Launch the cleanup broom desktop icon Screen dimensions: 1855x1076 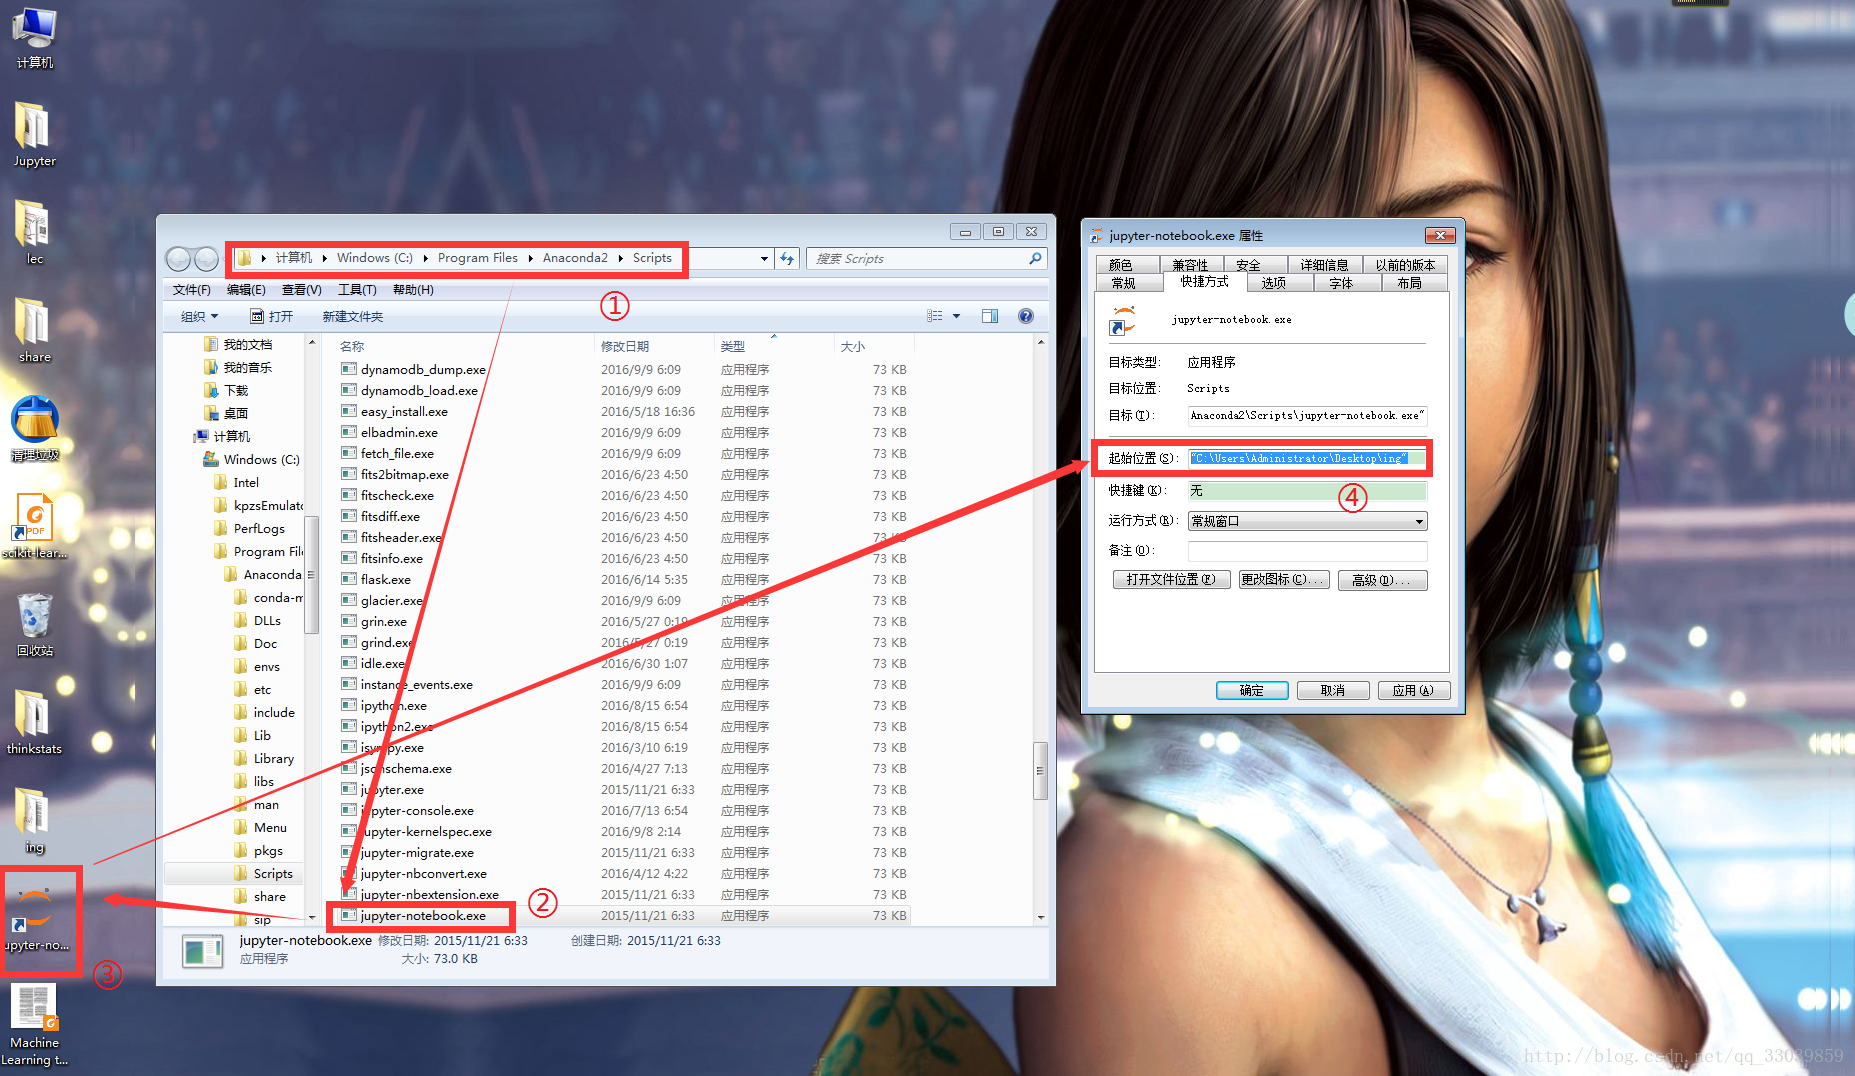(34, 428)
